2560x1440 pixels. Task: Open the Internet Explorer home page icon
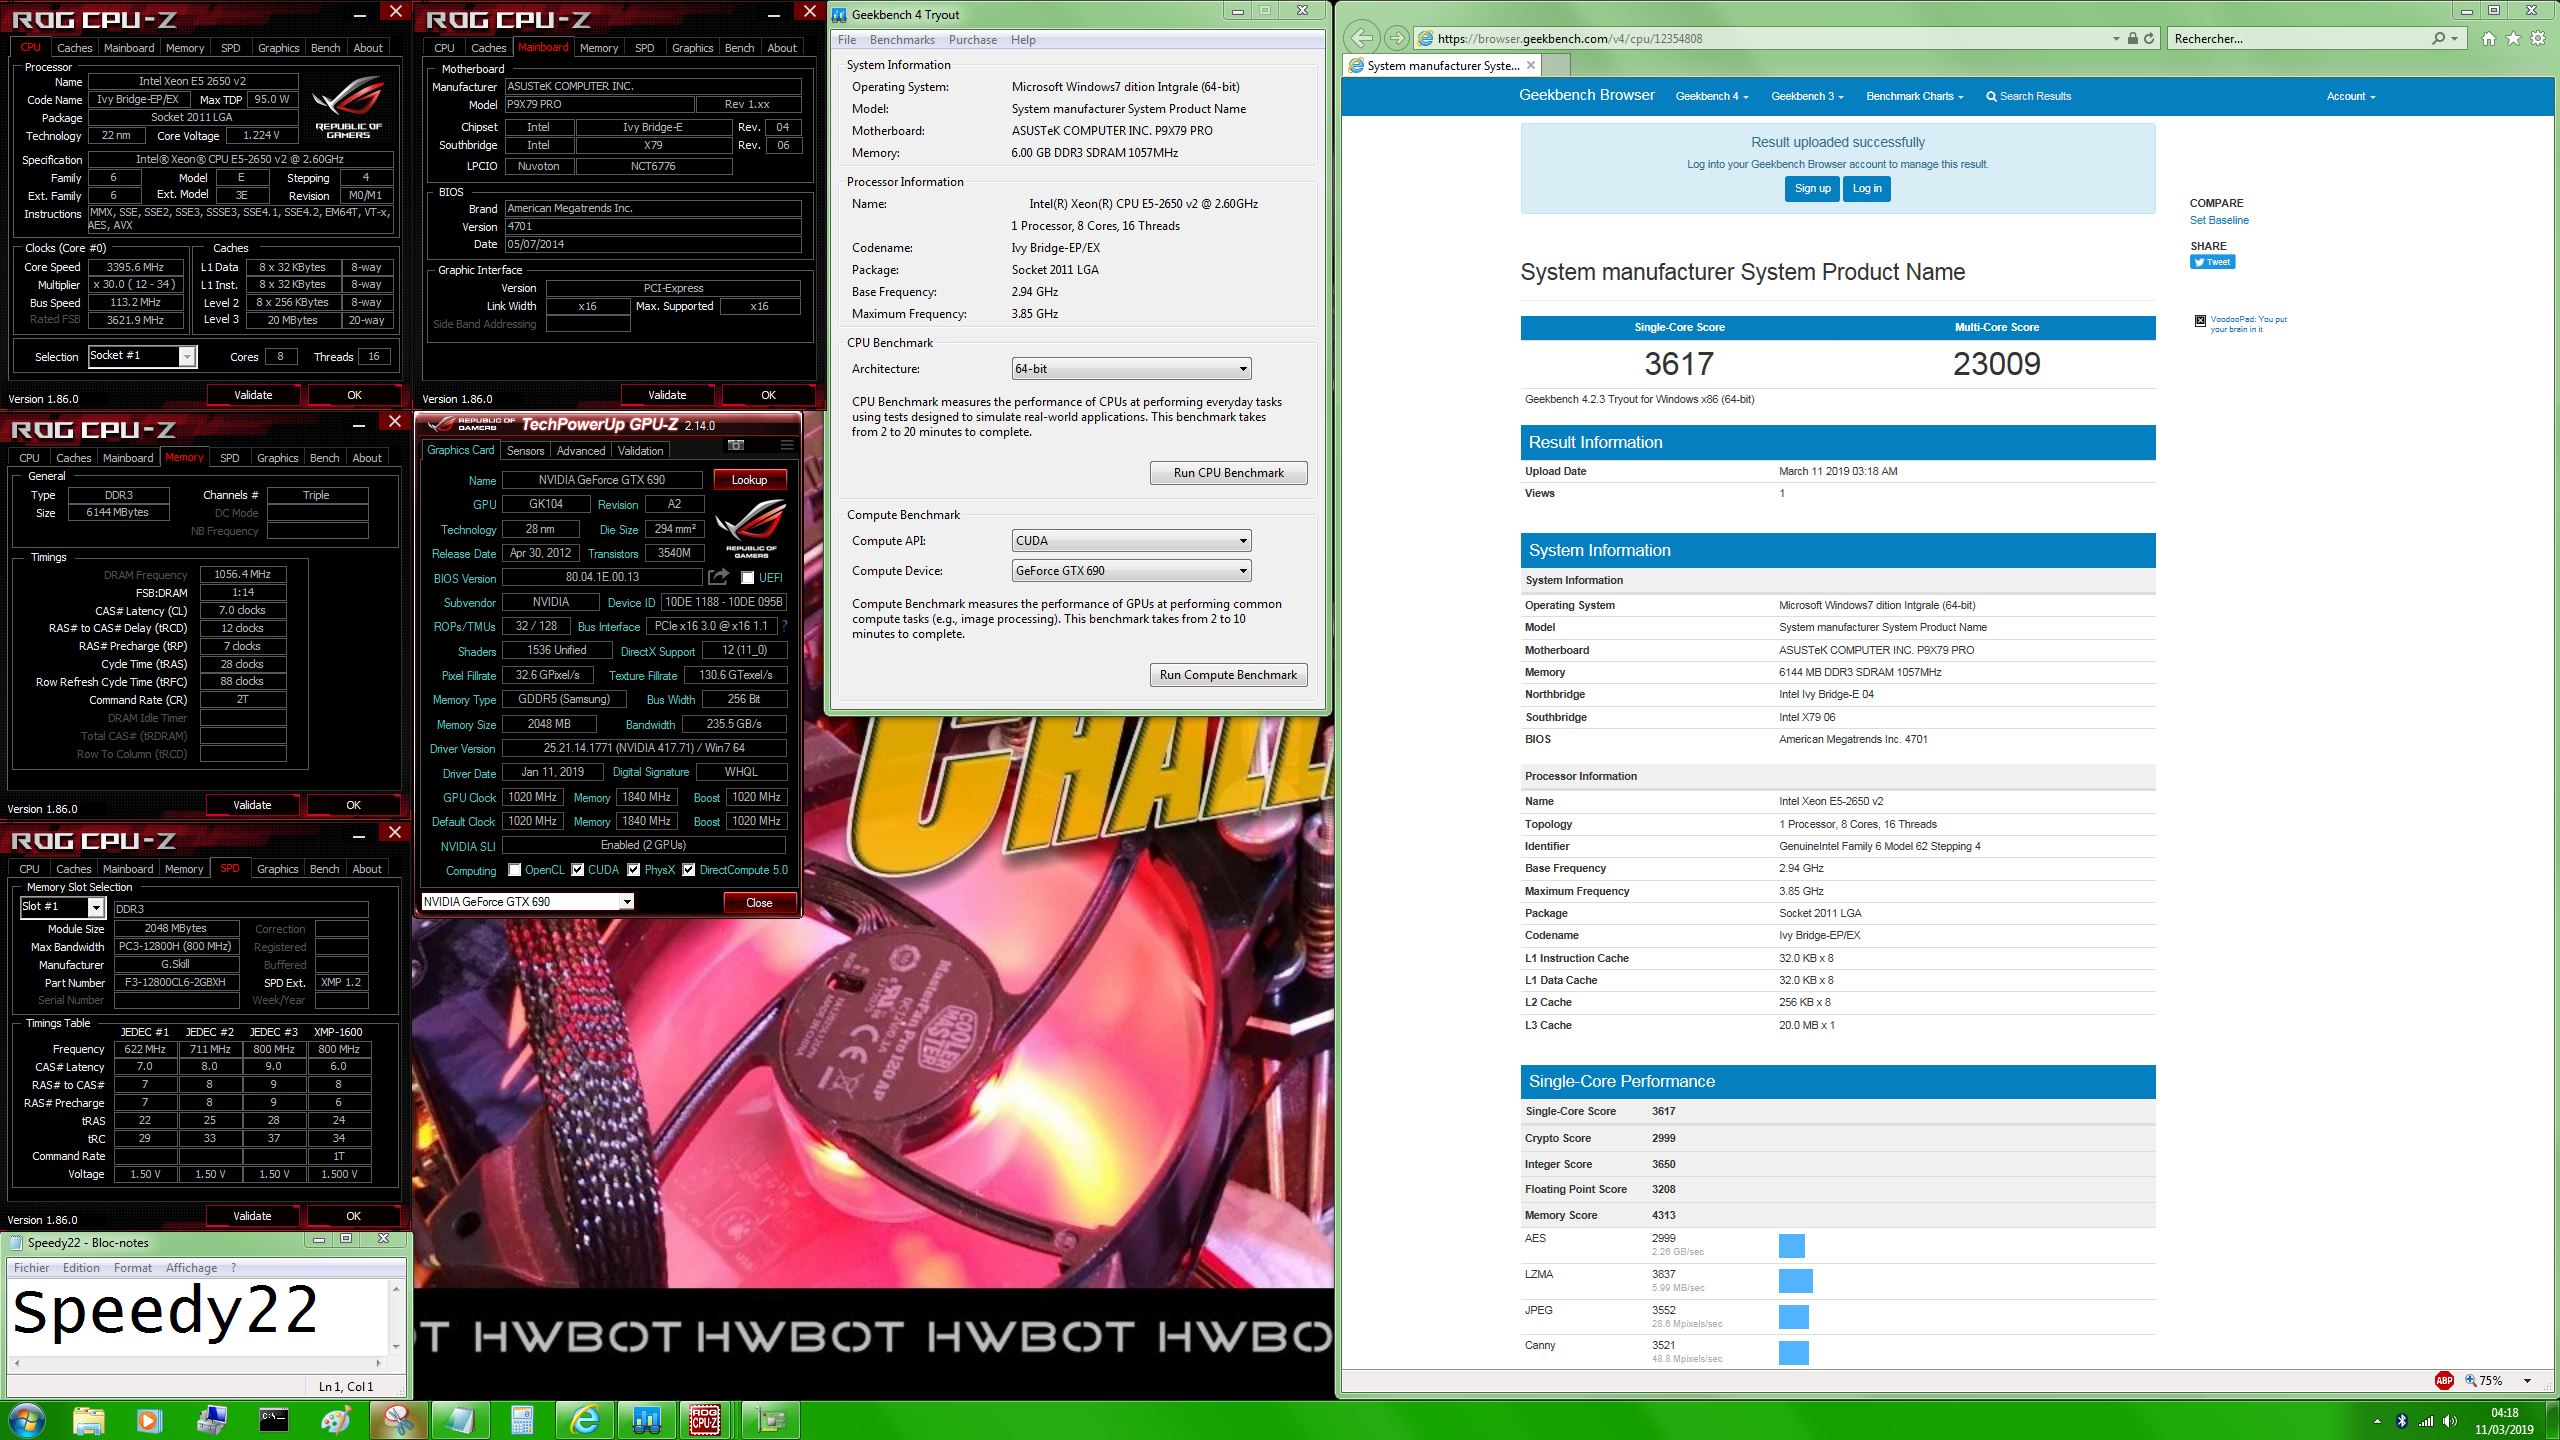click(x=2488, y=38)
